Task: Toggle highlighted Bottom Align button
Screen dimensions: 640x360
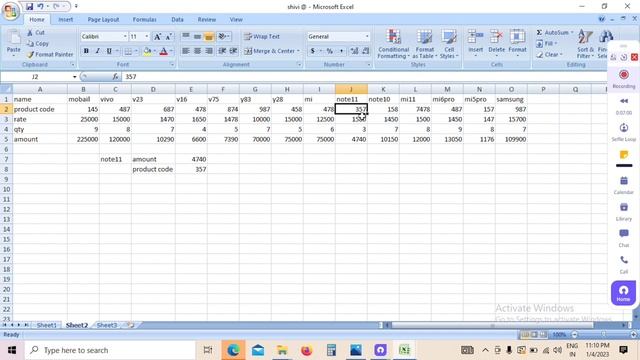Action: 209,37
